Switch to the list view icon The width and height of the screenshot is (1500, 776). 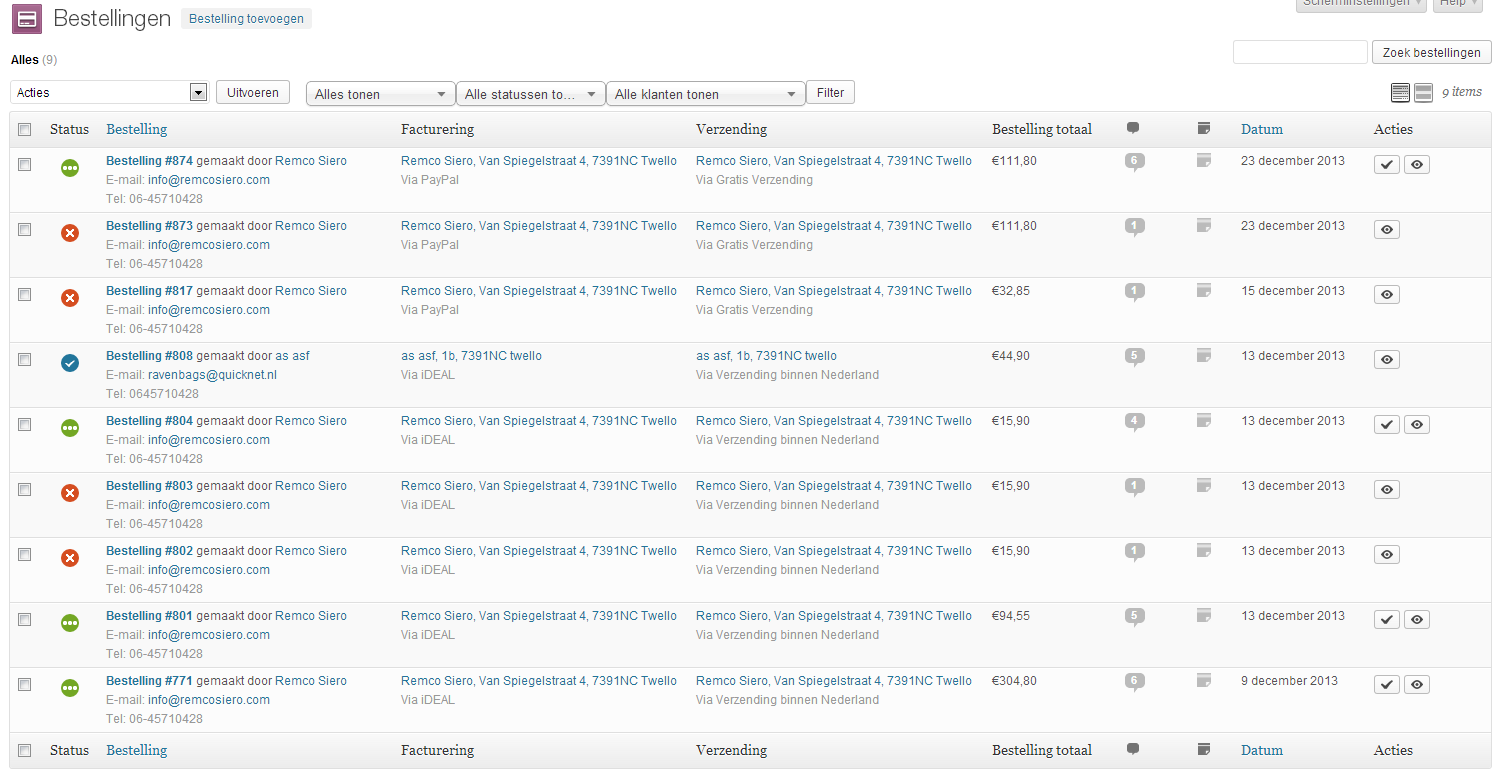[x=1400, y=93]
